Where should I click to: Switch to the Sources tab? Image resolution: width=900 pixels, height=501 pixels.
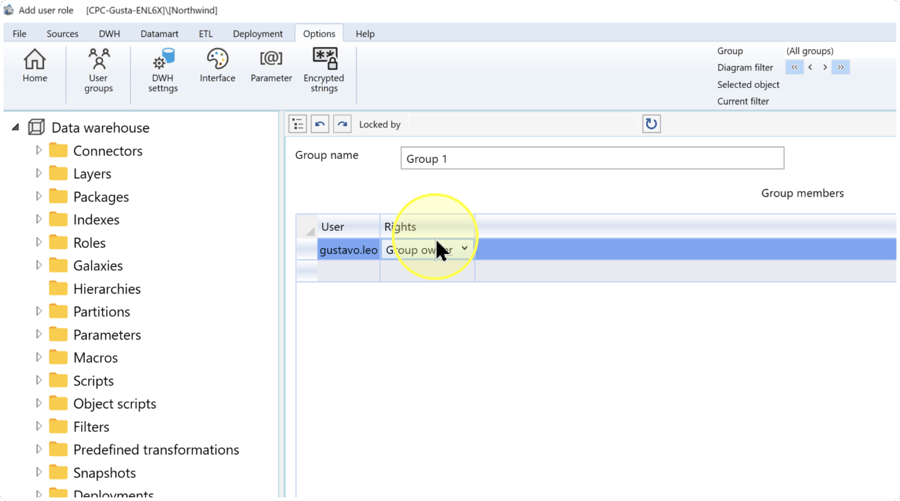point(63,34)
